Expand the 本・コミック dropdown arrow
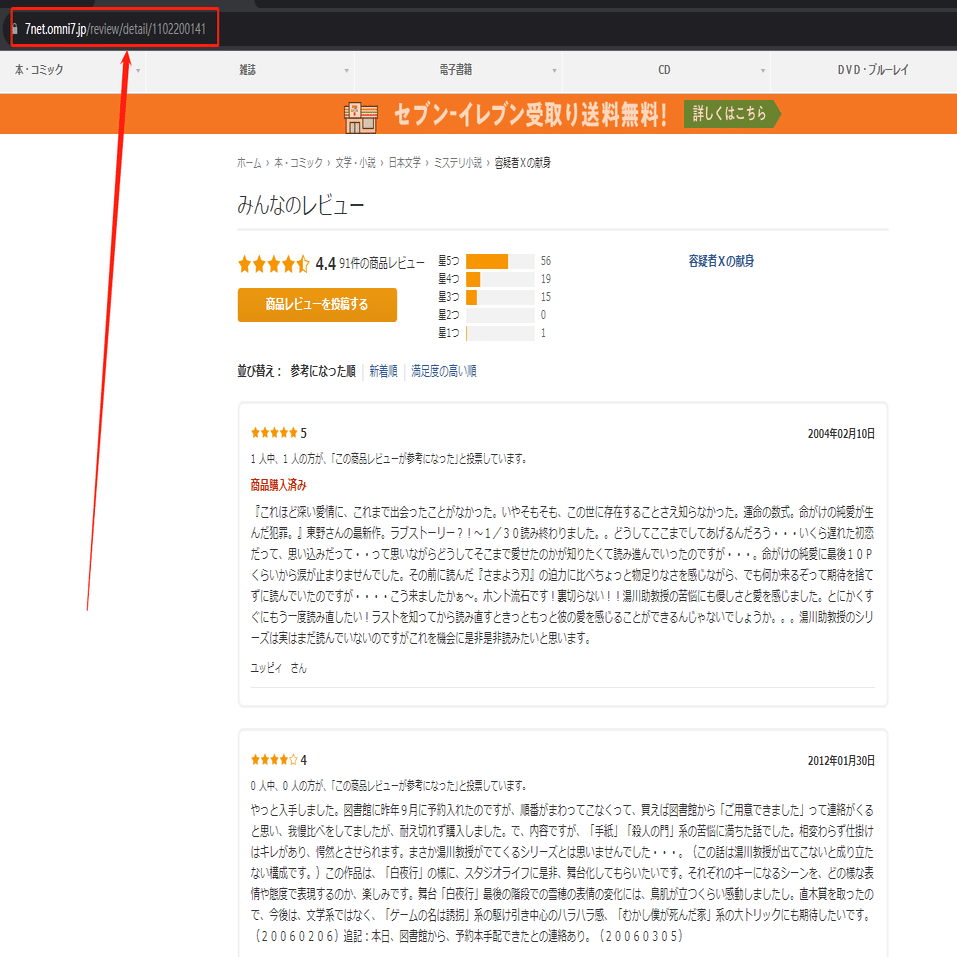Screen dimensions: 957x957 pyautogui.click(x=138, y=71)
